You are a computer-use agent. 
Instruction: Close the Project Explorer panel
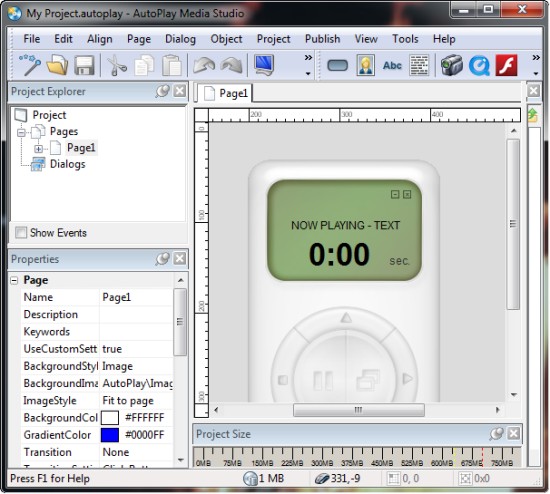point(180,91)
